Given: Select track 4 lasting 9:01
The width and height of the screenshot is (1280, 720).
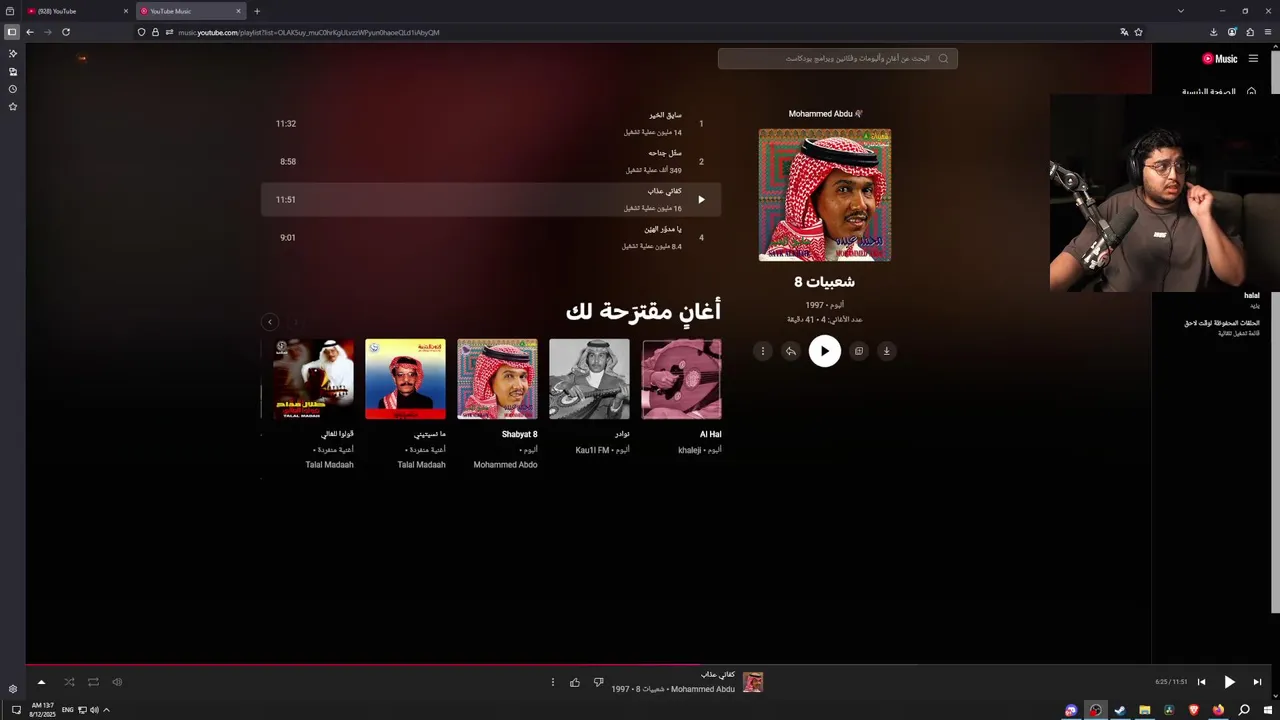Looking at the screenshot, I should click(491, 238).
